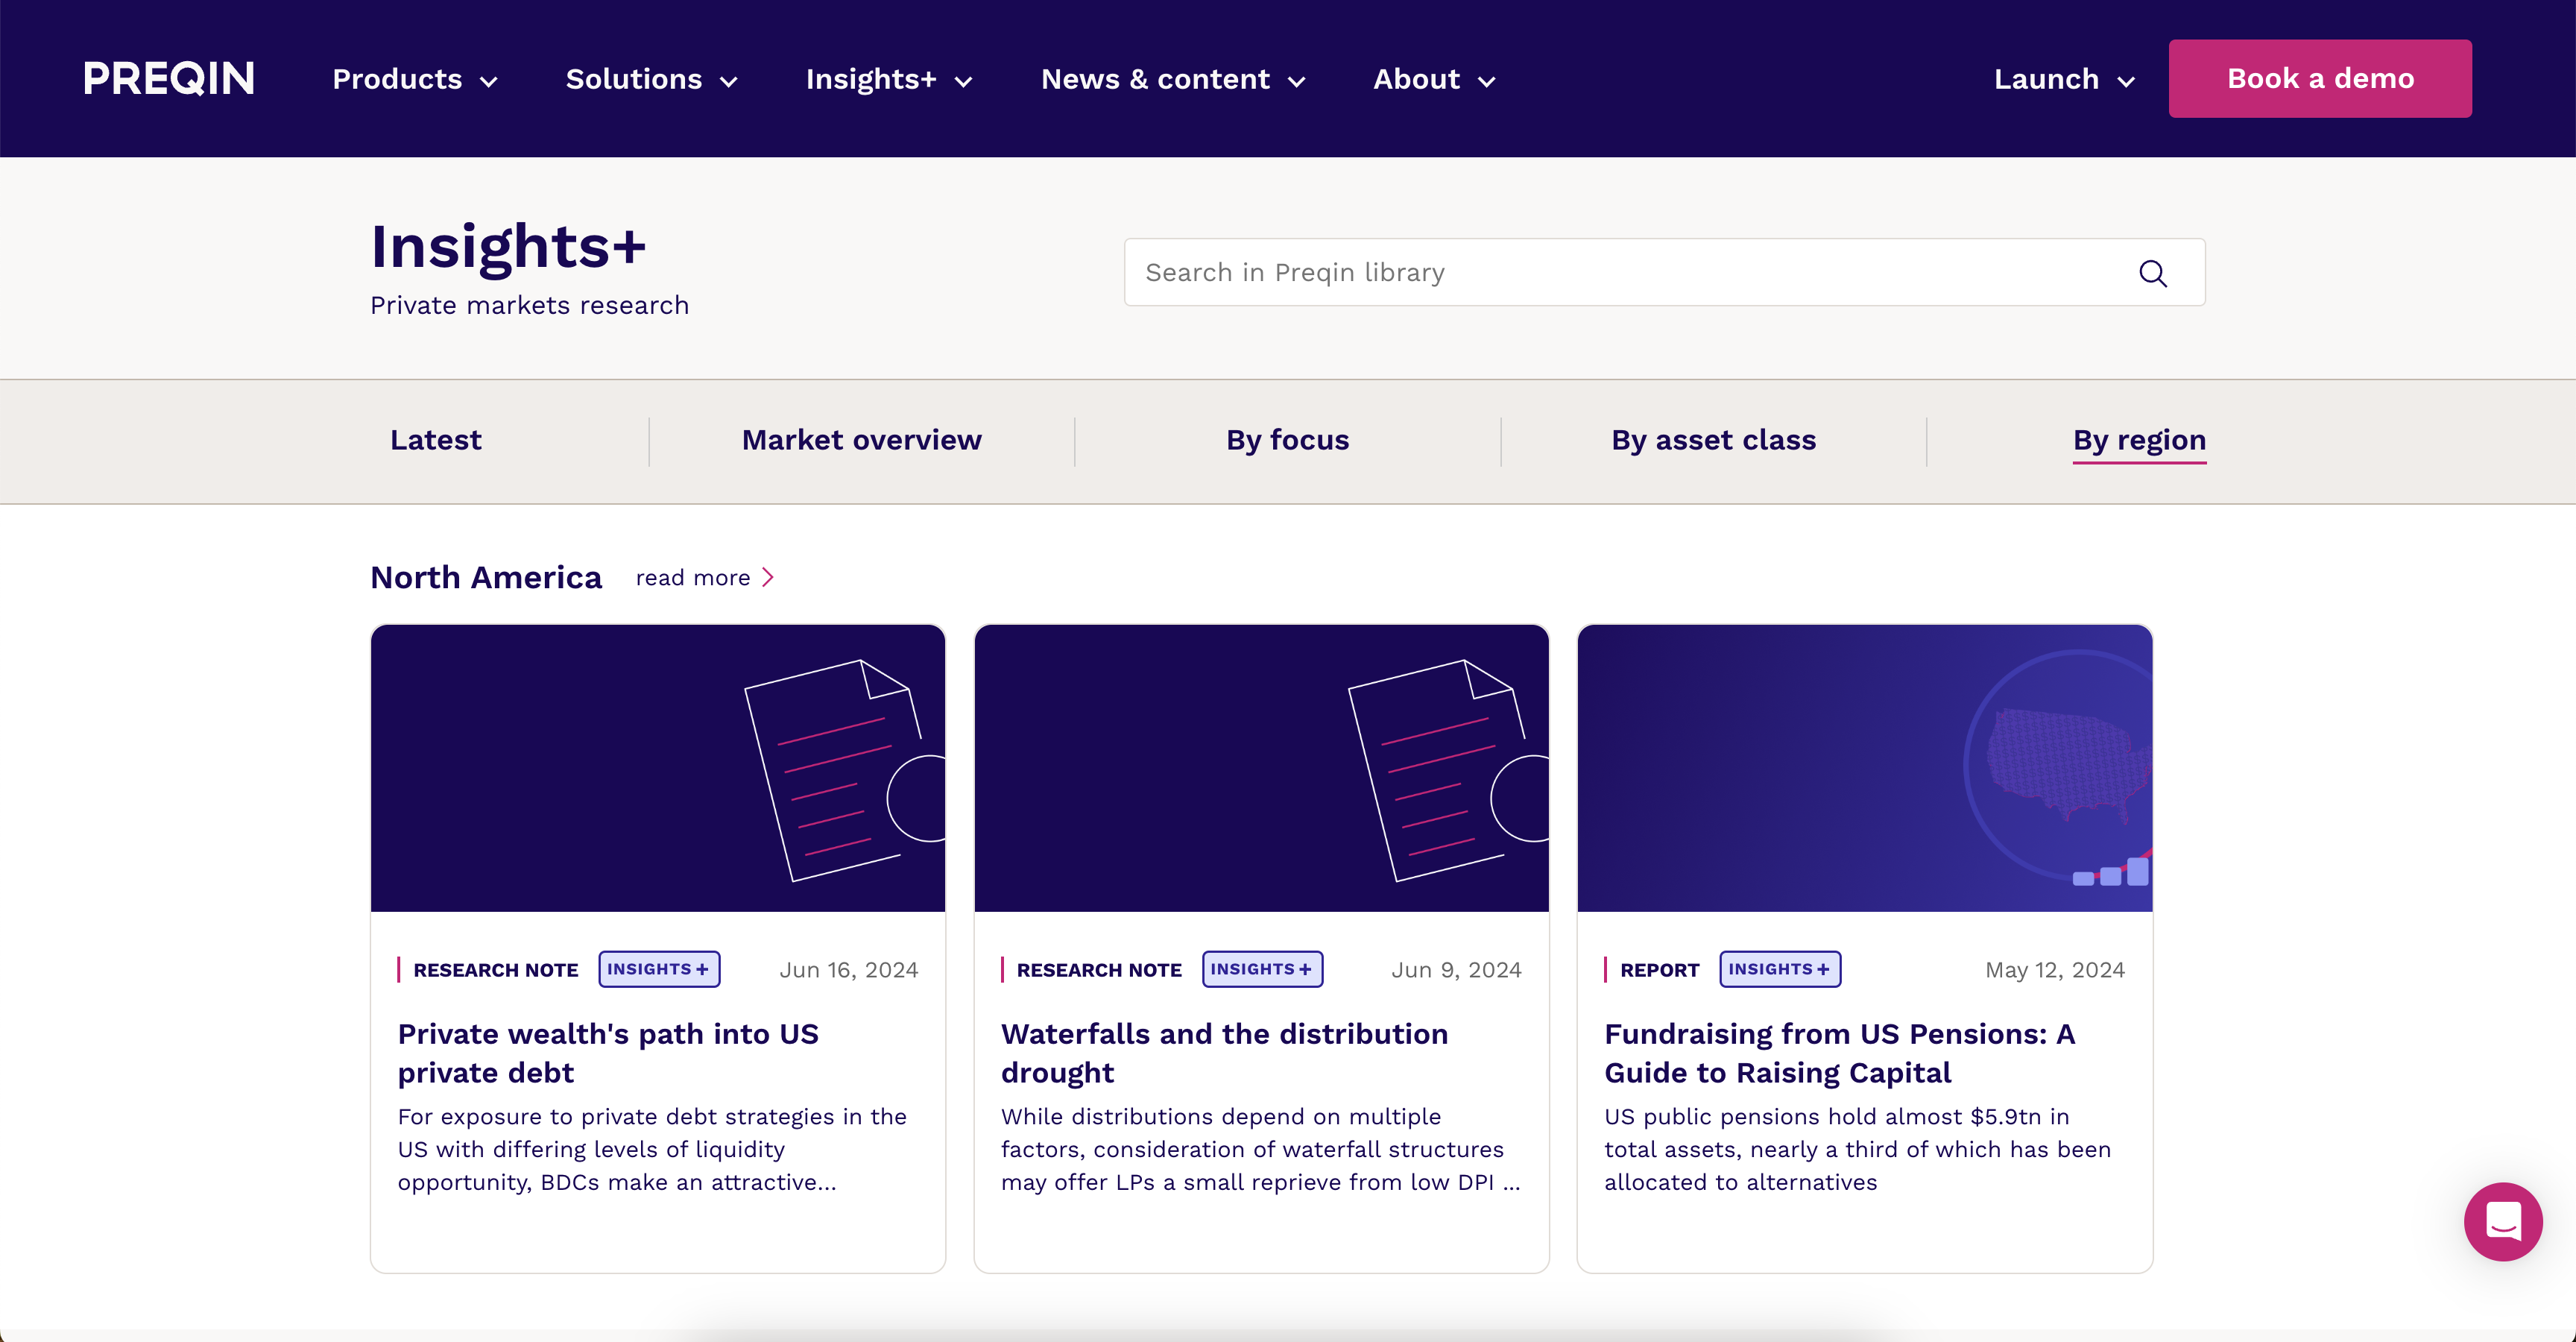Click RESEARCH NOTE label on Waterfalls card
This screenshot has height=1342, width=2576.
pos(1099,970)
